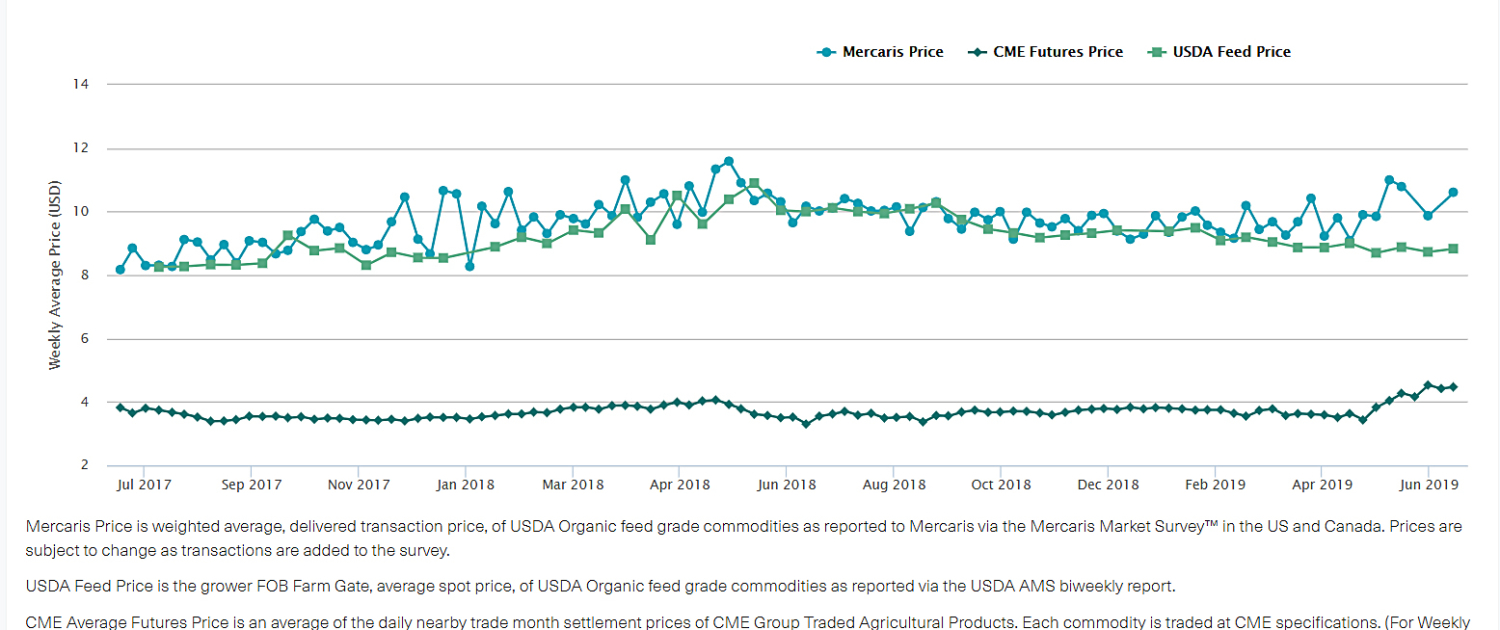Click the Jun 2019 x-axis label

[1428, 485]
